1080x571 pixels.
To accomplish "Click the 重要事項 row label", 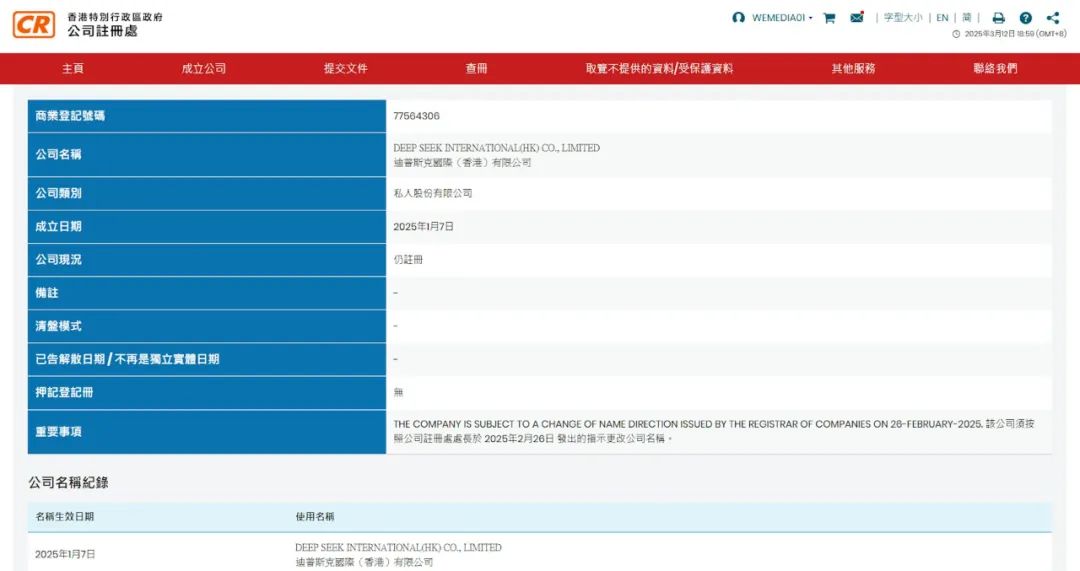I will (x=59, y=431).
